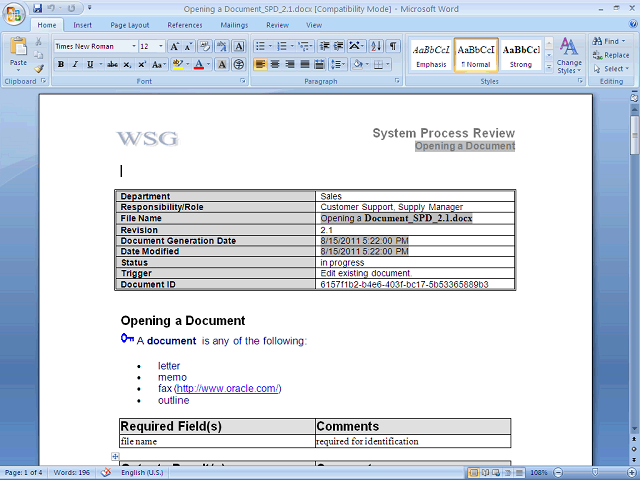Insert enclosed character icon

[239, 64]
